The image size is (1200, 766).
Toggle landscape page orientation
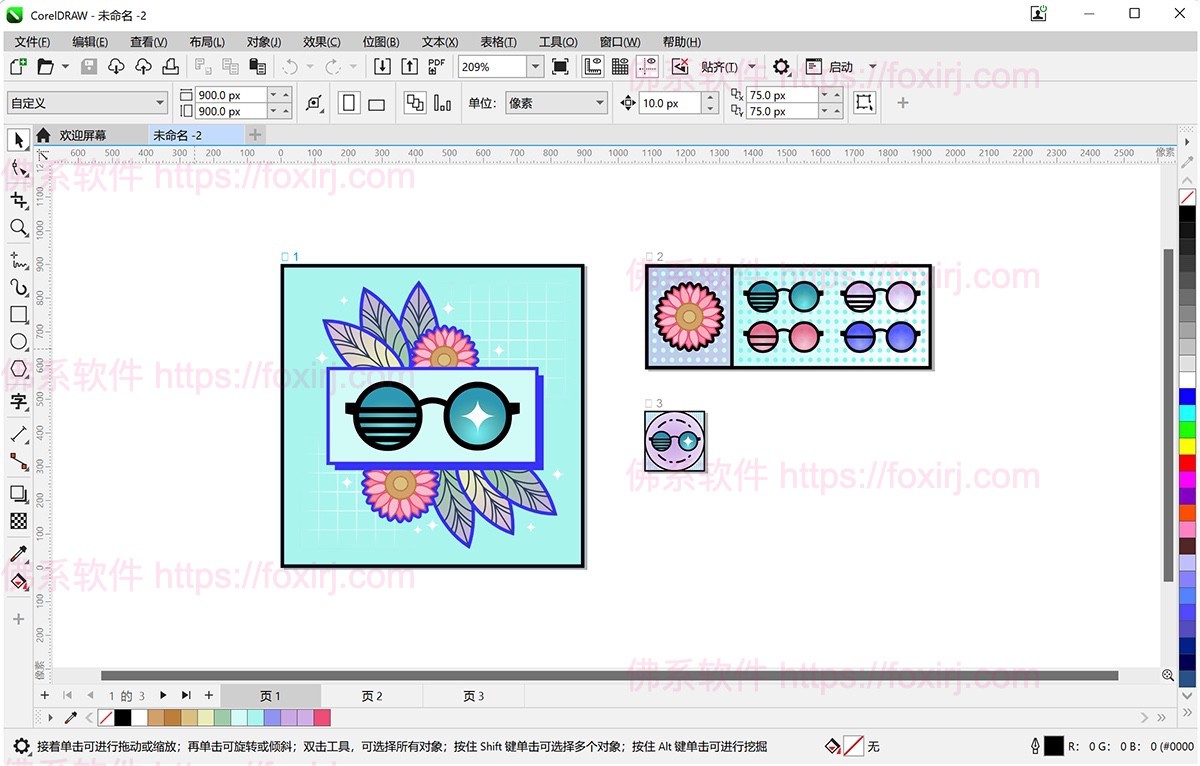click(377, 103)
